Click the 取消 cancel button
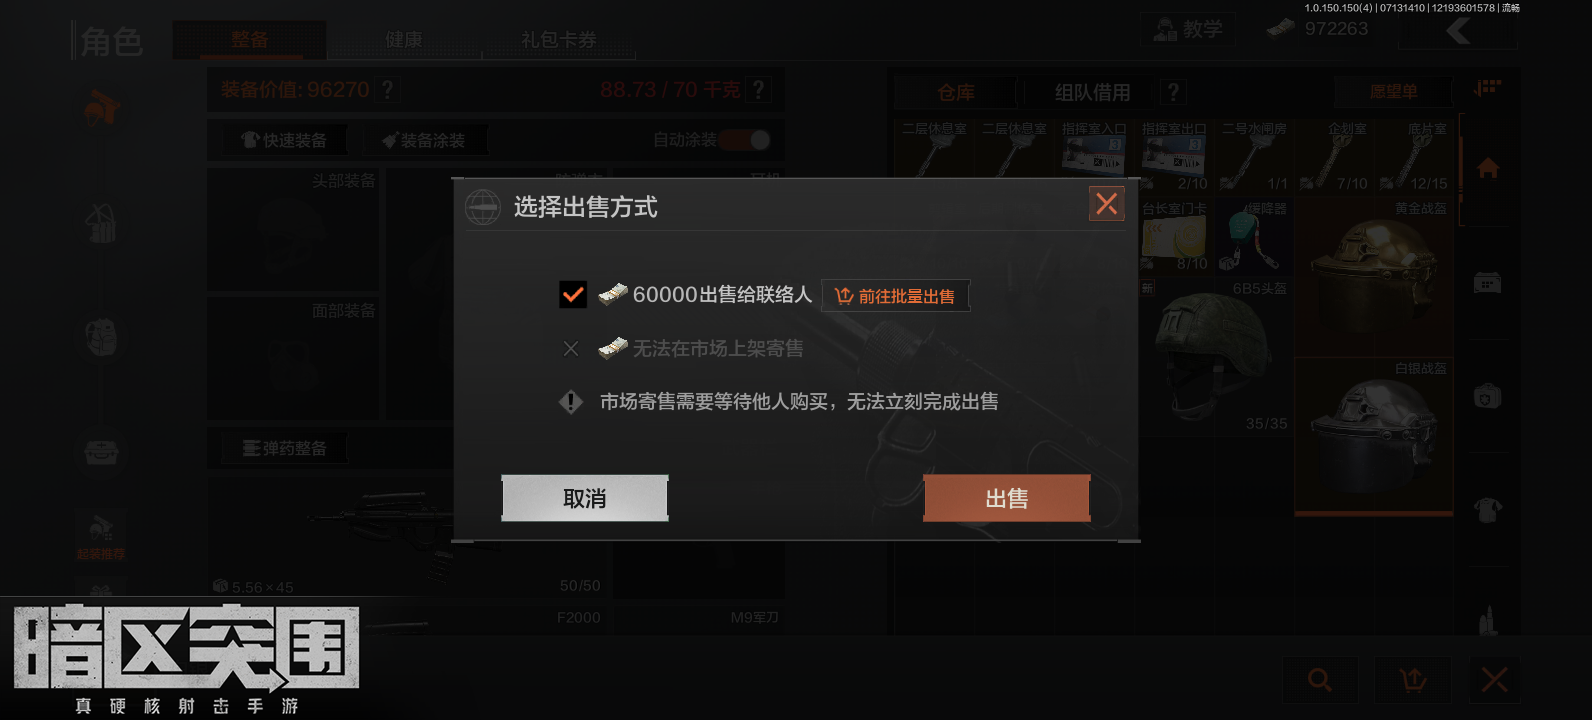Screen dimensions: 1592x720 pos(585,498)
